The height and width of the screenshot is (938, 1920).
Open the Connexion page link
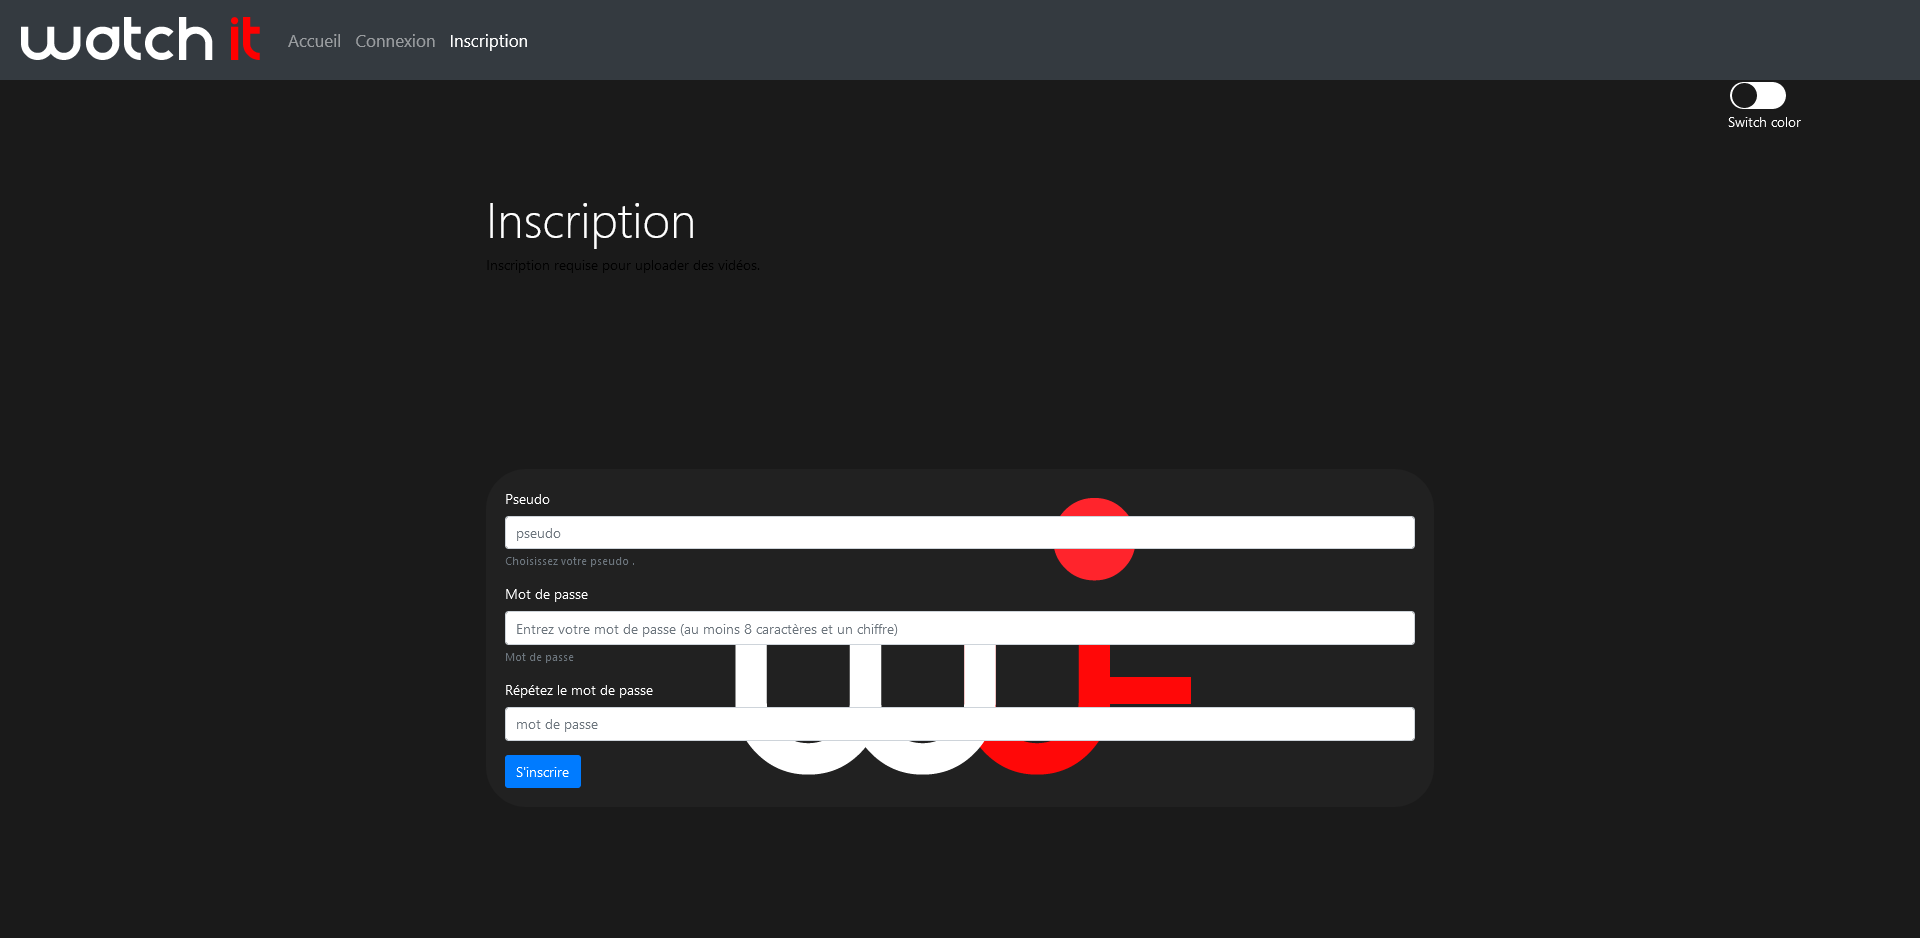pyautogui.click(x=395, y=41)
